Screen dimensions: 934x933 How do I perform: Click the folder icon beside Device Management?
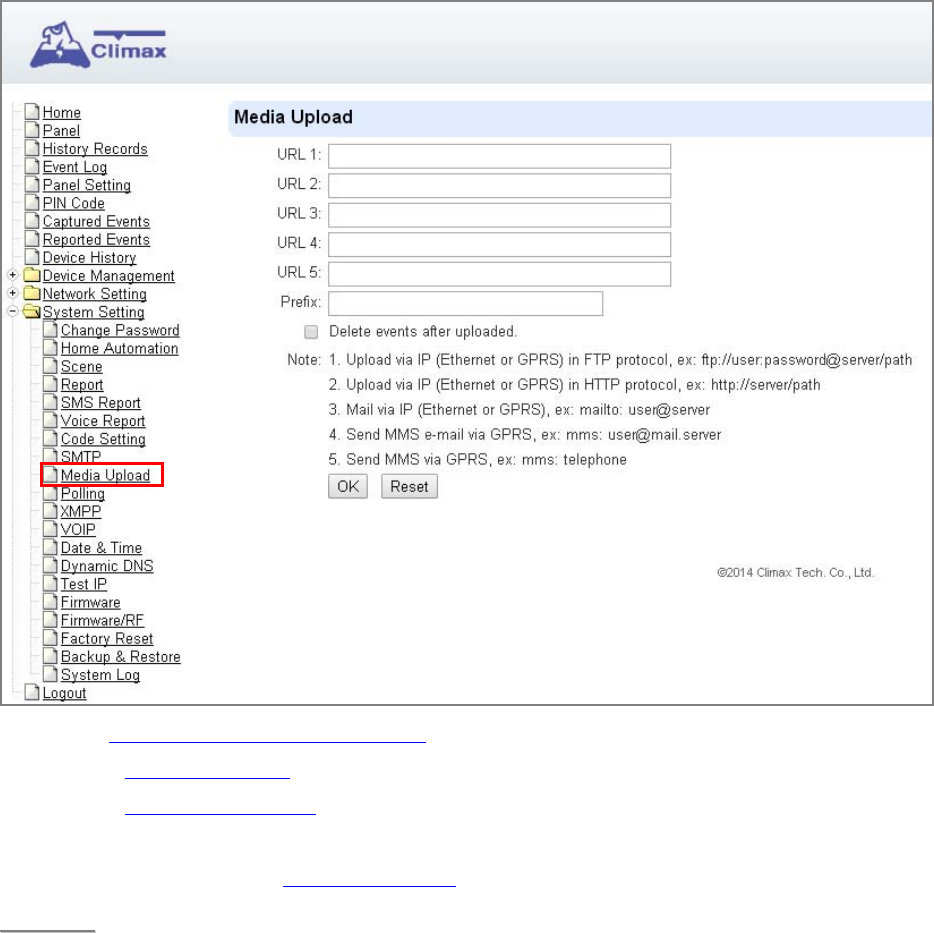point(32,275)
